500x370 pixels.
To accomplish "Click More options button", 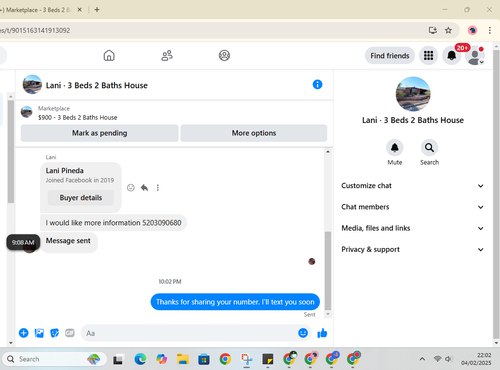I will pyautogui.click(x=254, y=133).
